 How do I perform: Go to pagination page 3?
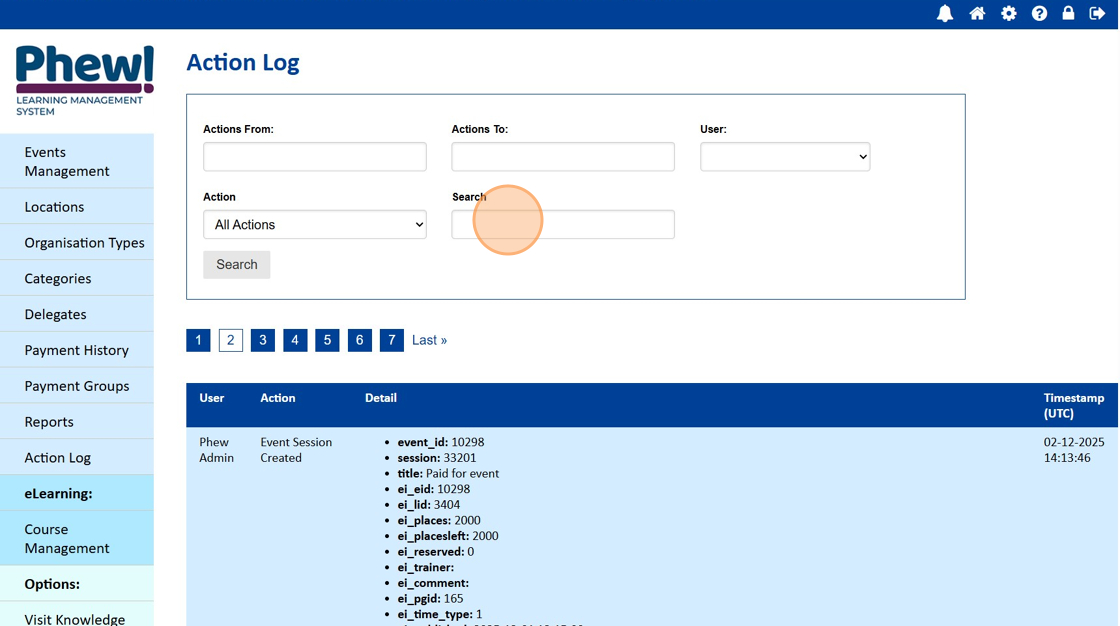tap(263, 340)
